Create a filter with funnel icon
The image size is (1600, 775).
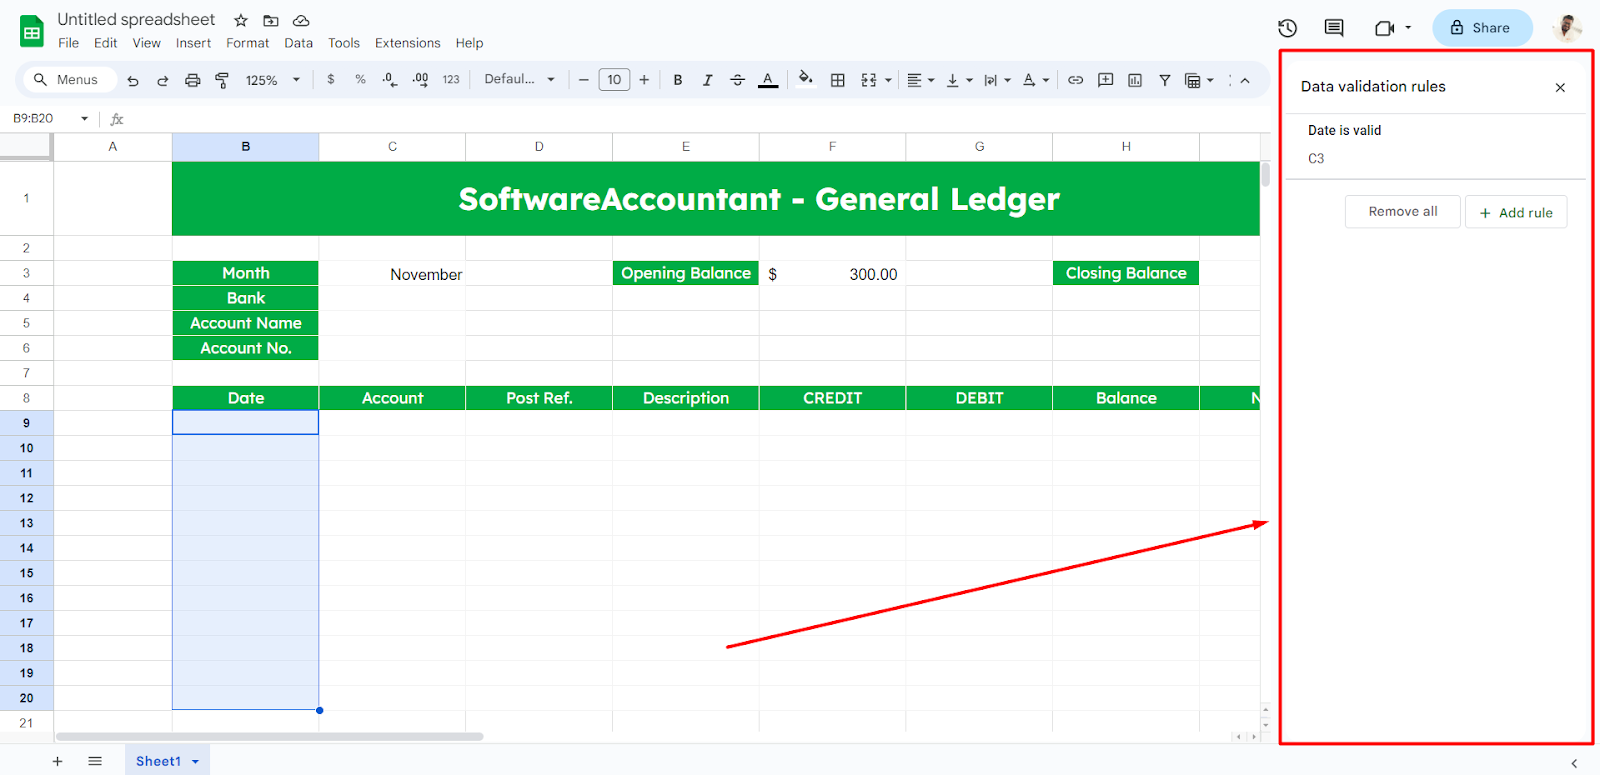[x=1165, y=80]
